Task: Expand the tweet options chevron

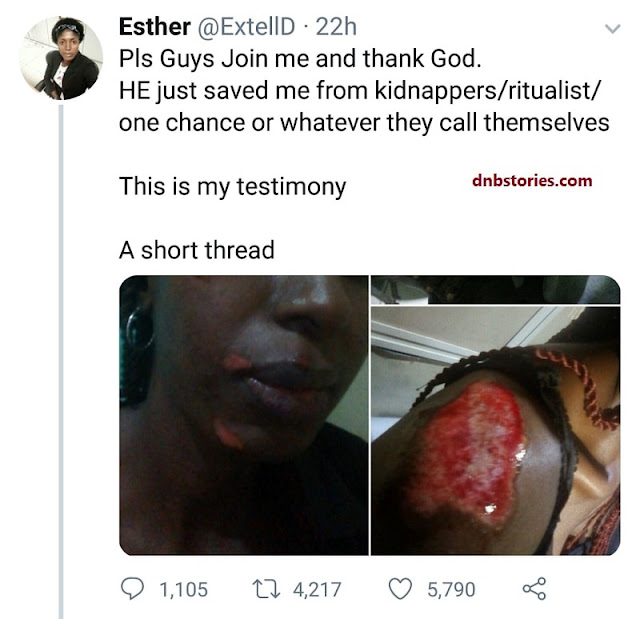Action: 612,29
